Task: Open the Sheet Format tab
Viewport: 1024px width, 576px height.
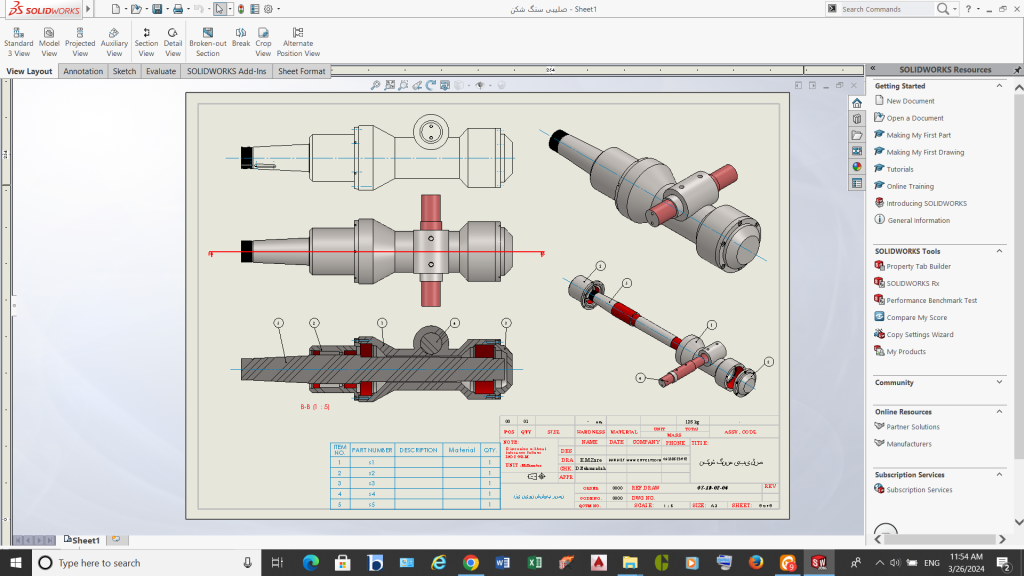Action: (x=301, y=71)
